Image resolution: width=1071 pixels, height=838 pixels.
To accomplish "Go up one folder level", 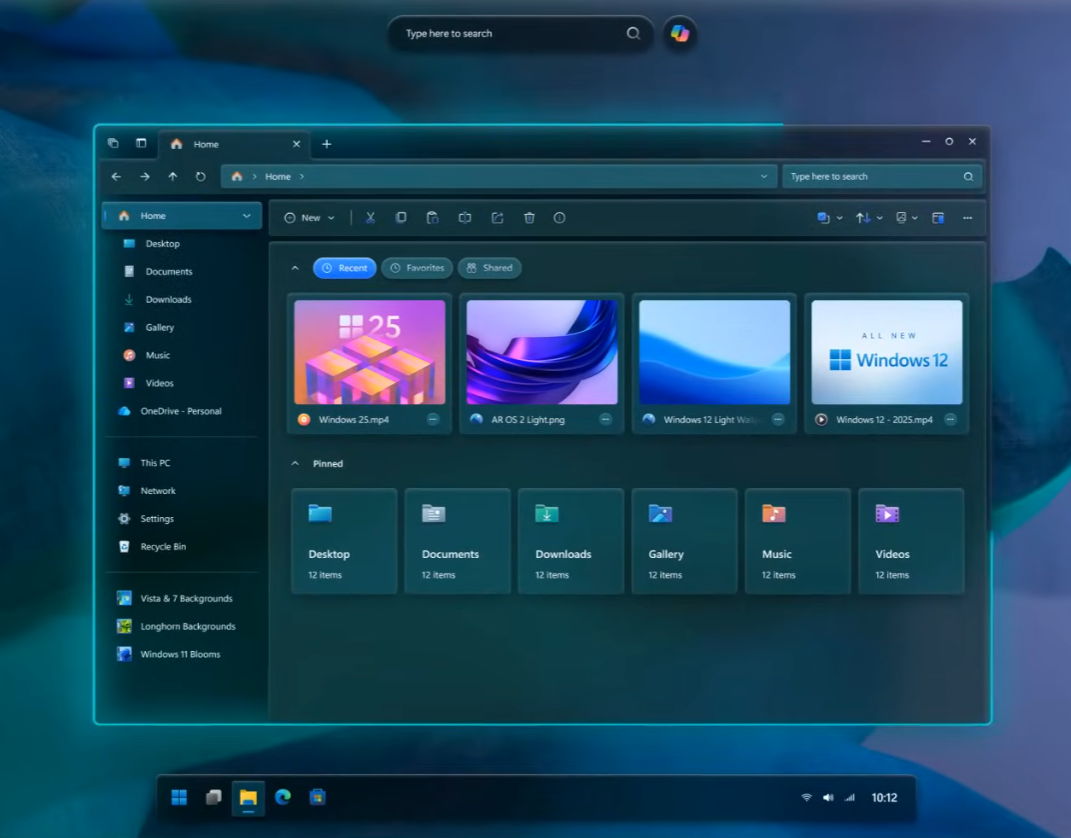I will (x=172, y=177).
